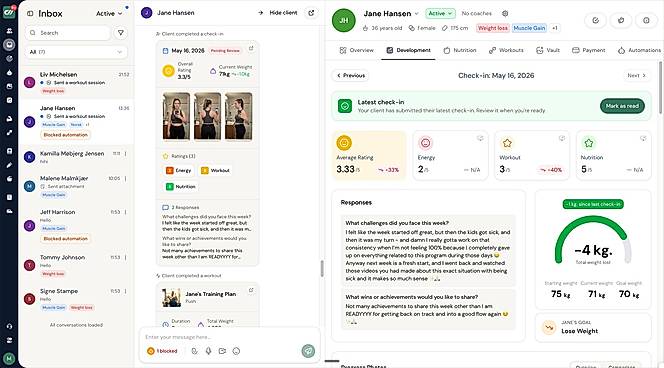Expand the All (7) conversations dropdown

pos(76,52)
